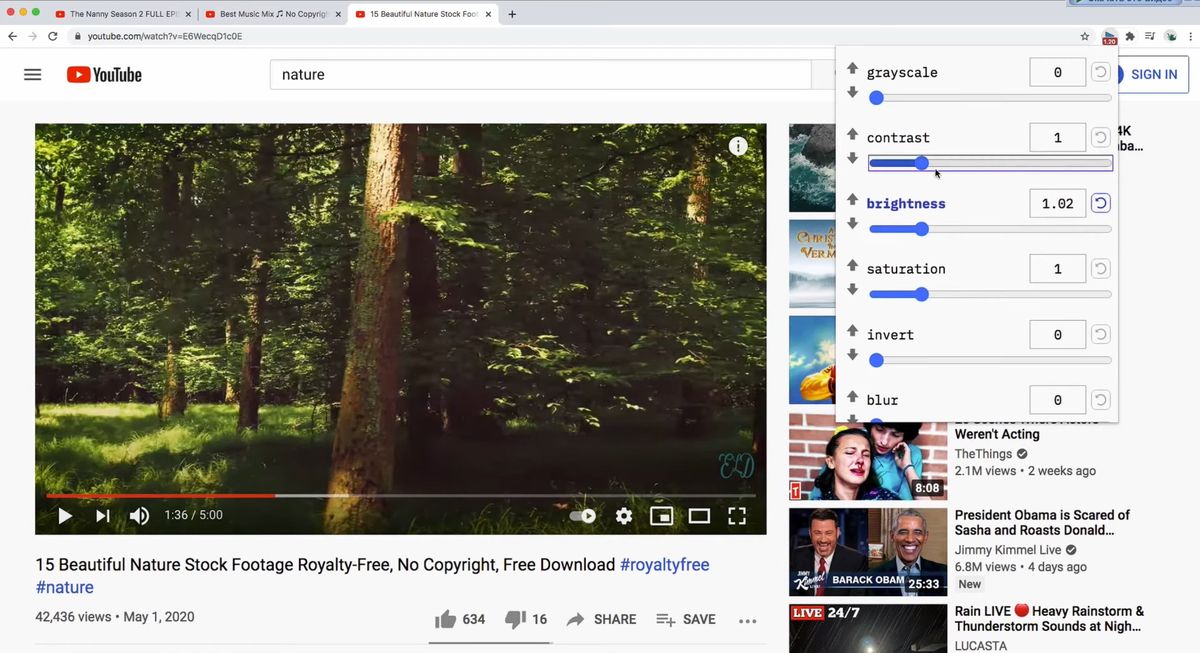1200x653 pixels.
Task: Increase brightness with up arrow
Action: point(852,200)
